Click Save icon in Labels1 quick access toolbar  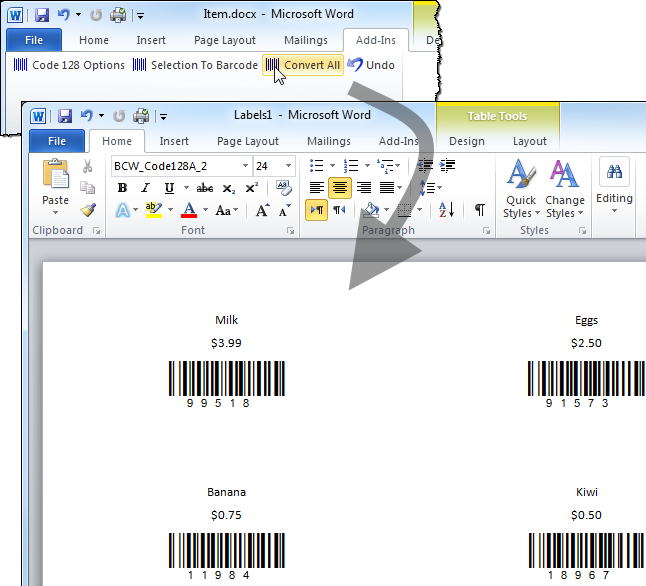pos(65,116)
